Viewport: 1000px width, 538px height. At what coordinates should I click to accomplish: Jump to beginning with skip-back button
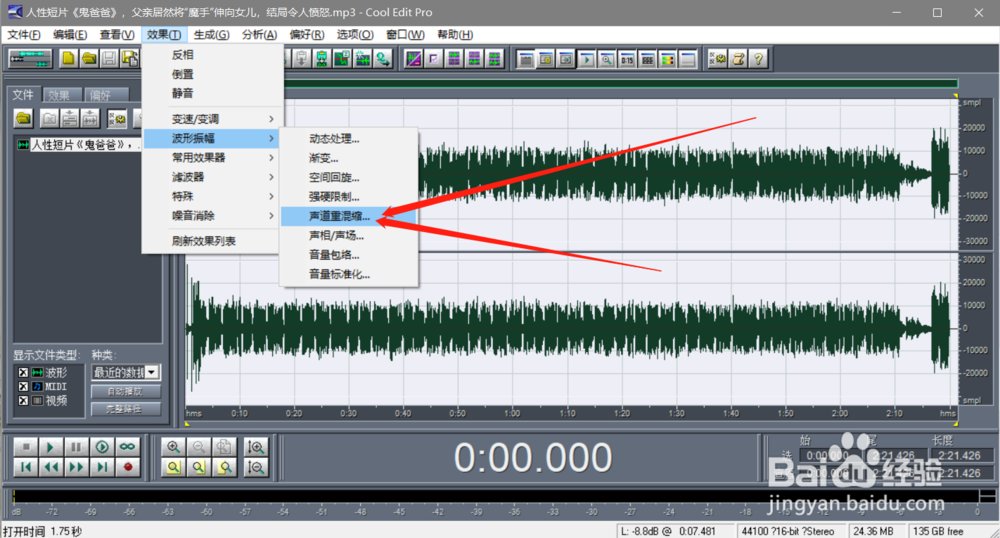pos(25,467)
